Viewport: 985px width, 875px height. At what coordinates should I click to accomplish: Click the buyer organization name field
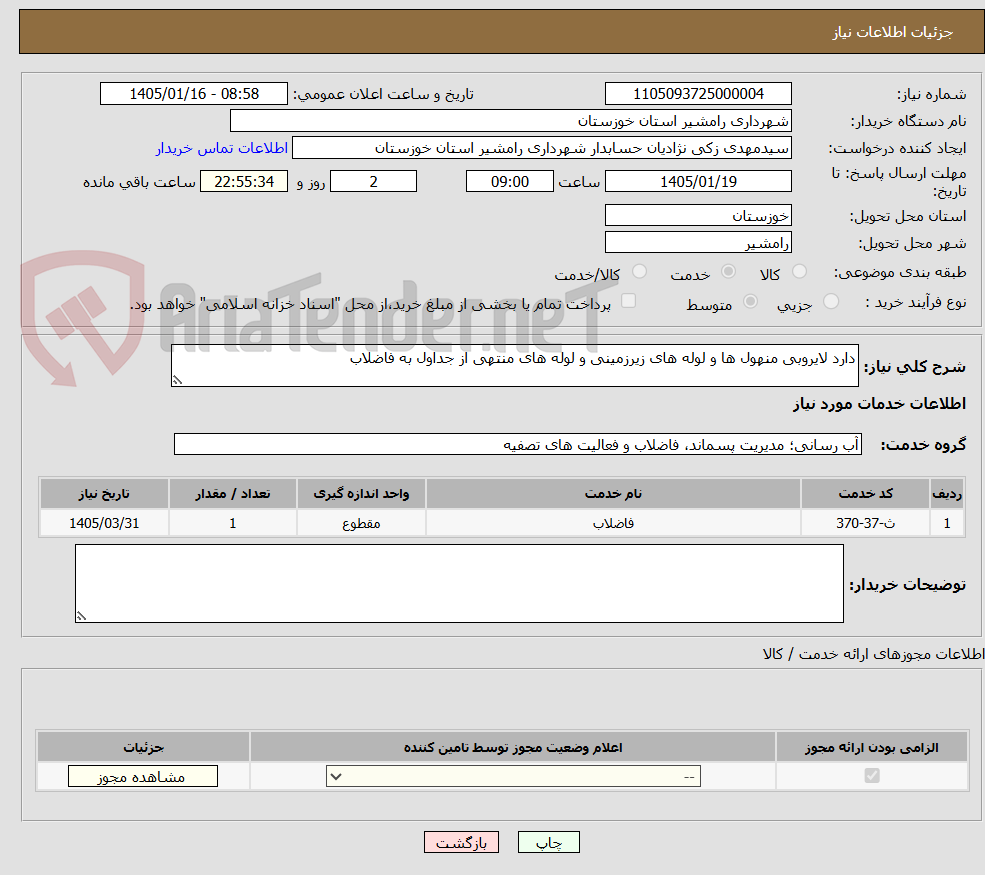pos(511,121)
